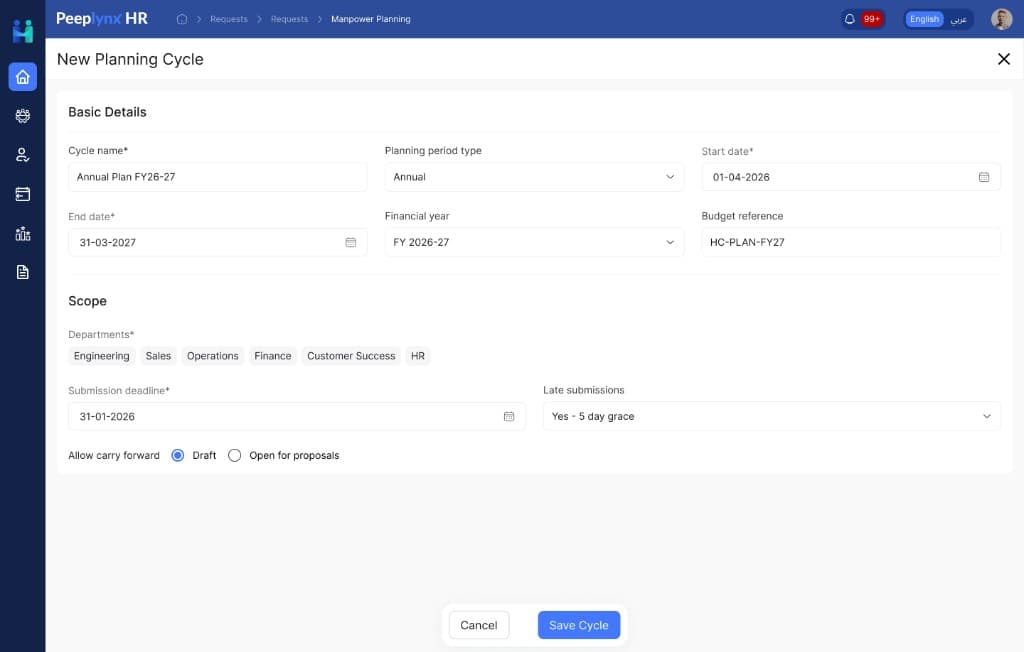Click the Allow carry forward label
1024x652 pixels.
(114, 455)
